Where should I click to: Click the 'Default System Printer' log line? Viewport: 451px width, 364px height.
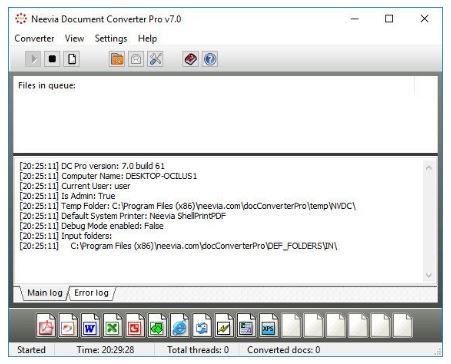point(123,216)
